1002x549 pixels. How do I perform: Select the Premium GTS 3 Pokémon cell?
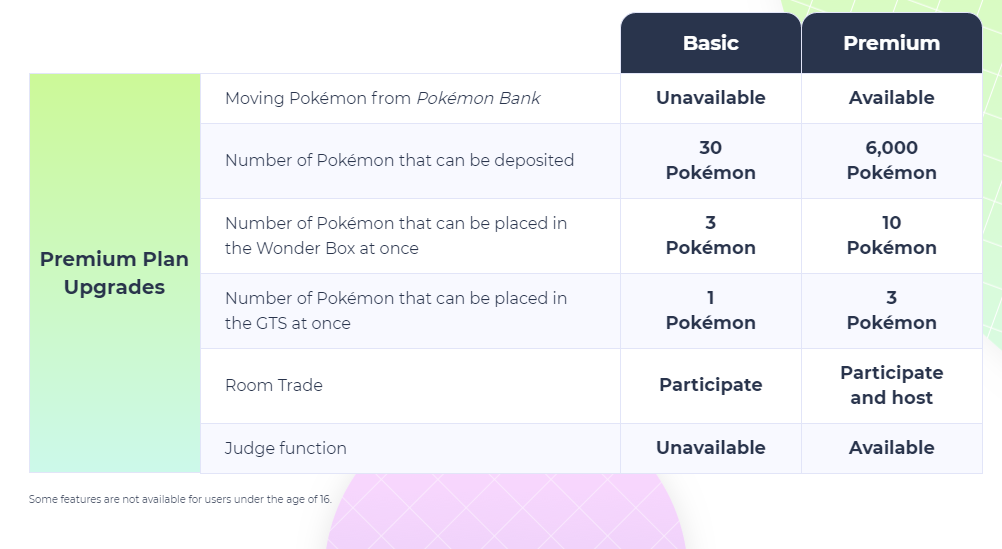point(891,311)
